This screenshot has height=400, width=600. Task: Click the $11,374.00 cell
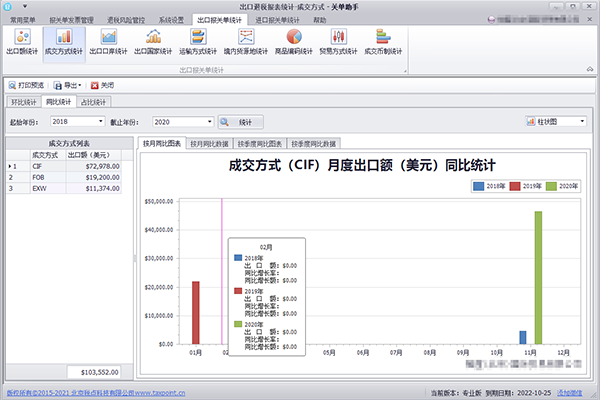pyautogui.click(x=94, y=188)
